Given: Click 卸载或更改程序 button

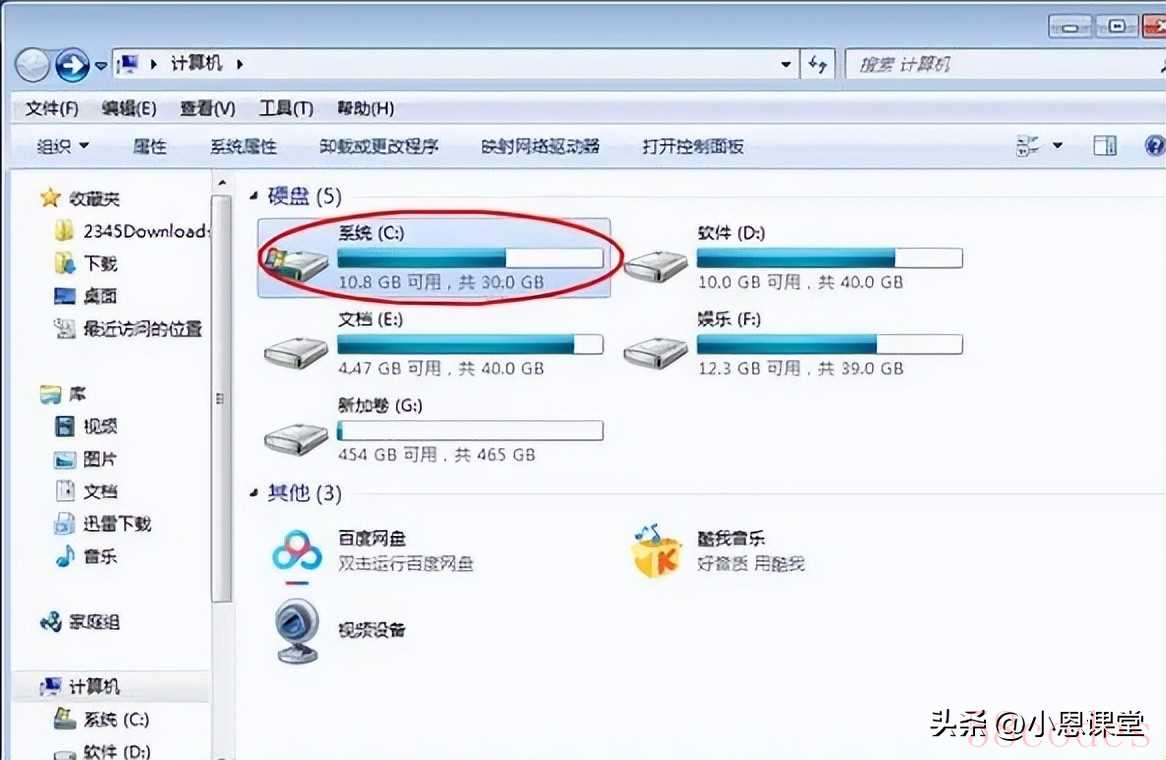Looking at the screenshot, I should tap(379, 146).
